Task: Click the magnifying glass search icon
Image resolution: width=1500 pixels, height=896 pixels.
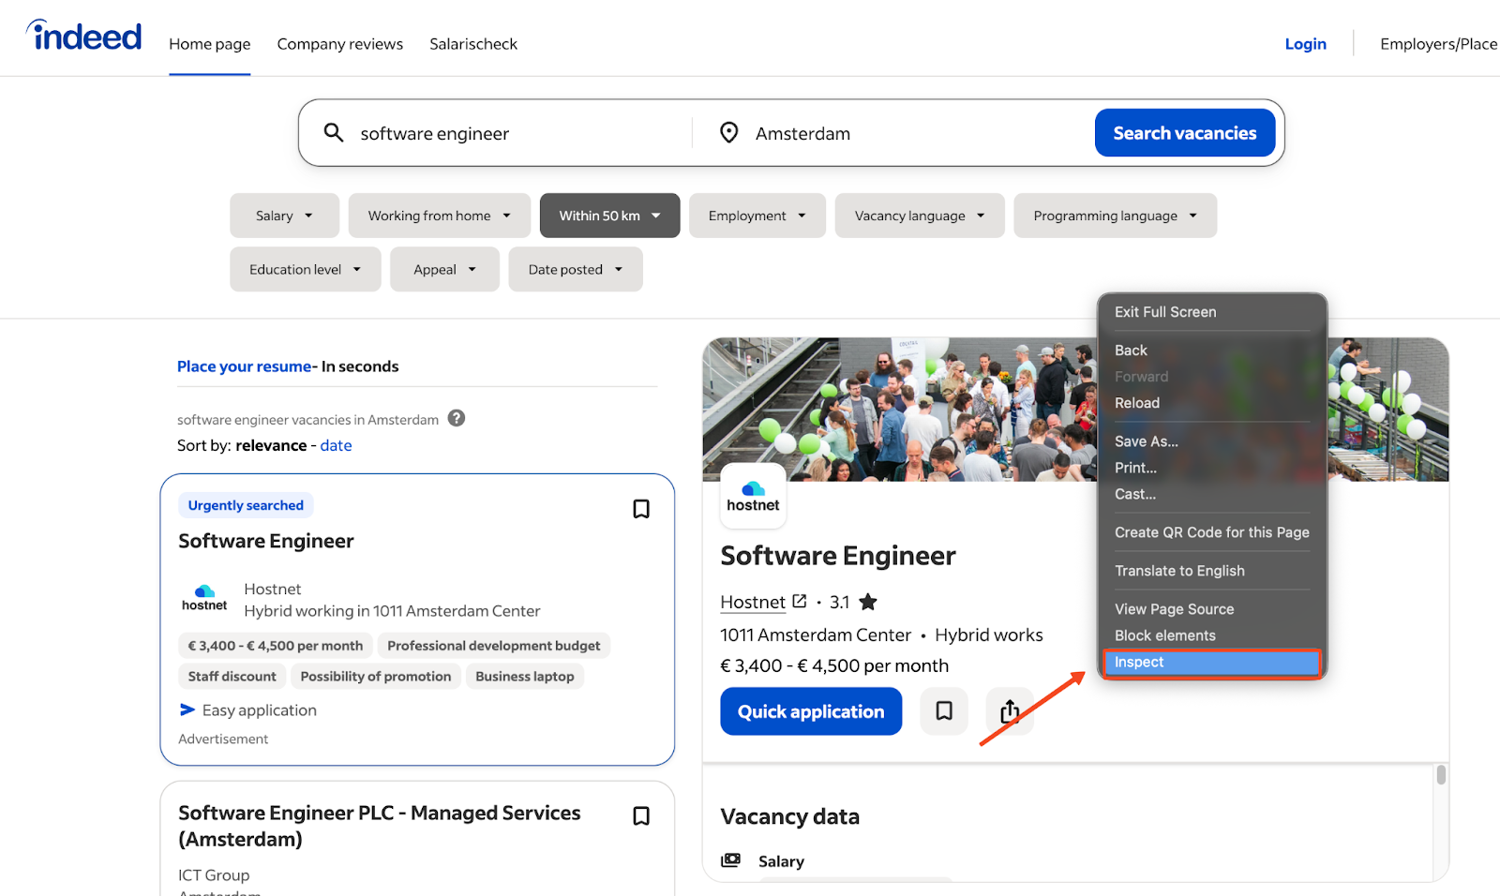Action: pyautogui.click(x=332, y=132)
